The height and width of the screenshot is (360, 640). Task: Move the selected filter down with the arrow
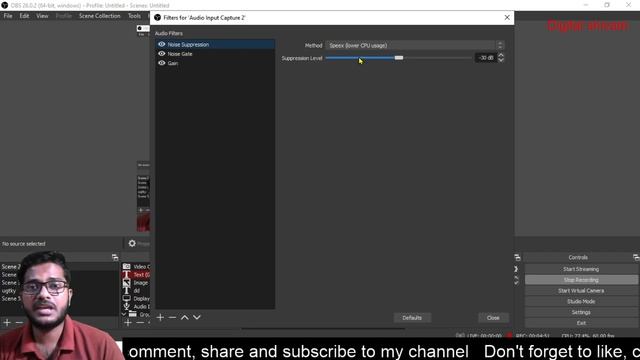197,317
